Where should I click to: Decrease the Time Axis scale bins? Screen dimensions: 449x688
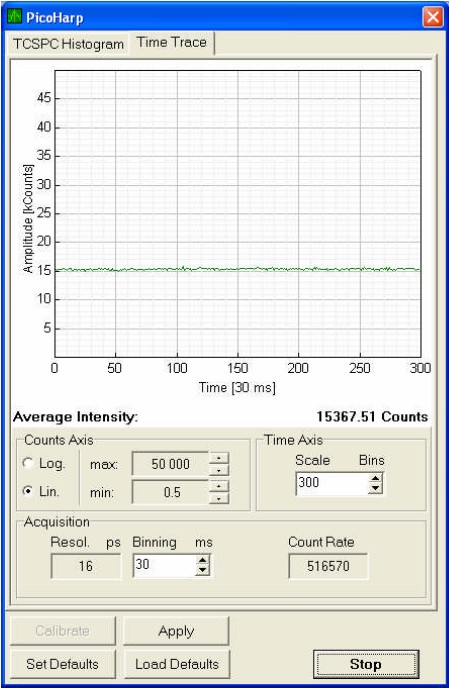(375, 488)
